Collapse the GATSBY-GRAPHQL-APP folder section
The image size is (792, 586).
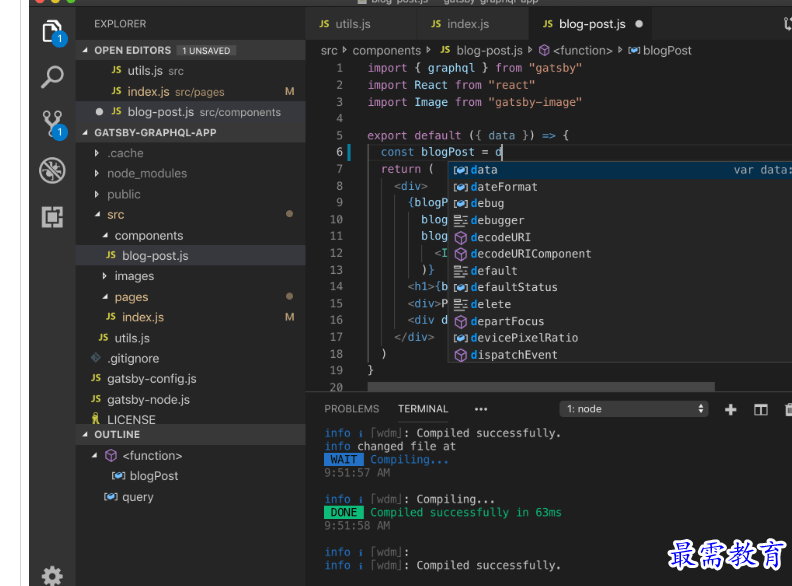tap(85, 132)
